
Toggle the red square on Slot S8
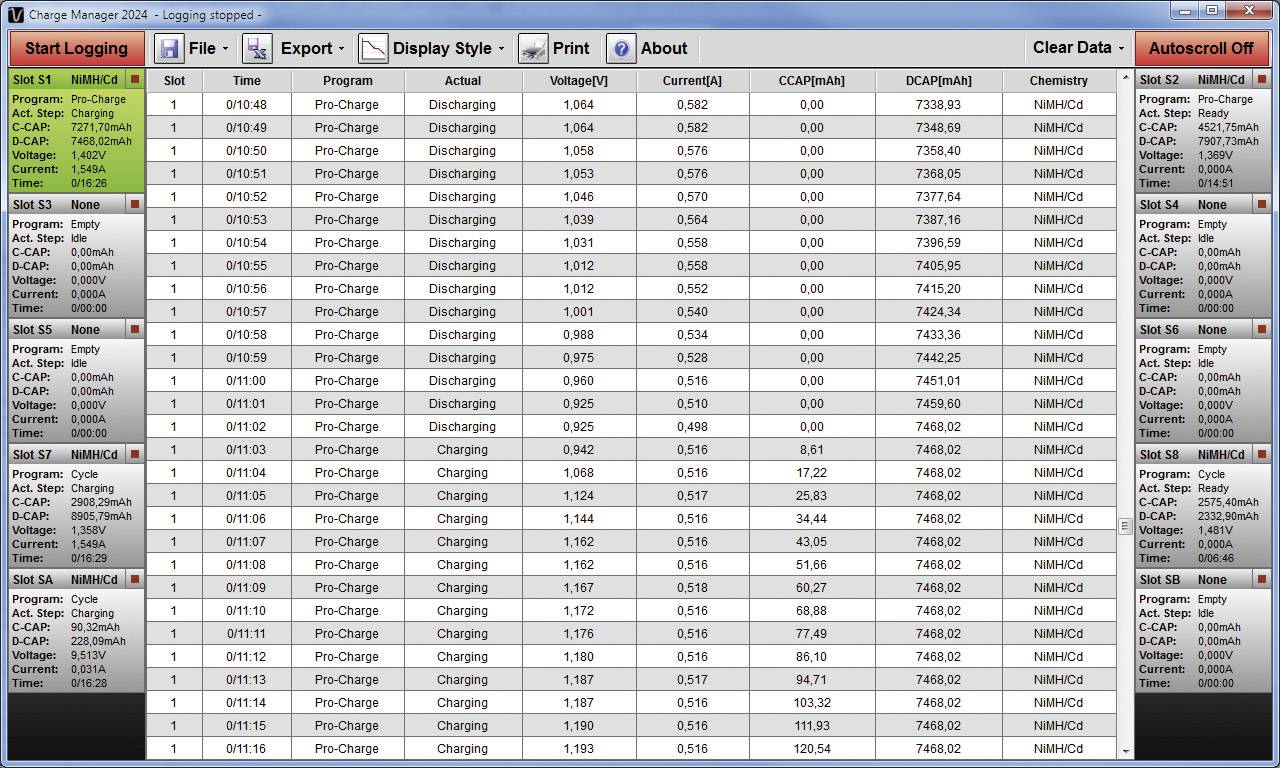coord(1262,454)
